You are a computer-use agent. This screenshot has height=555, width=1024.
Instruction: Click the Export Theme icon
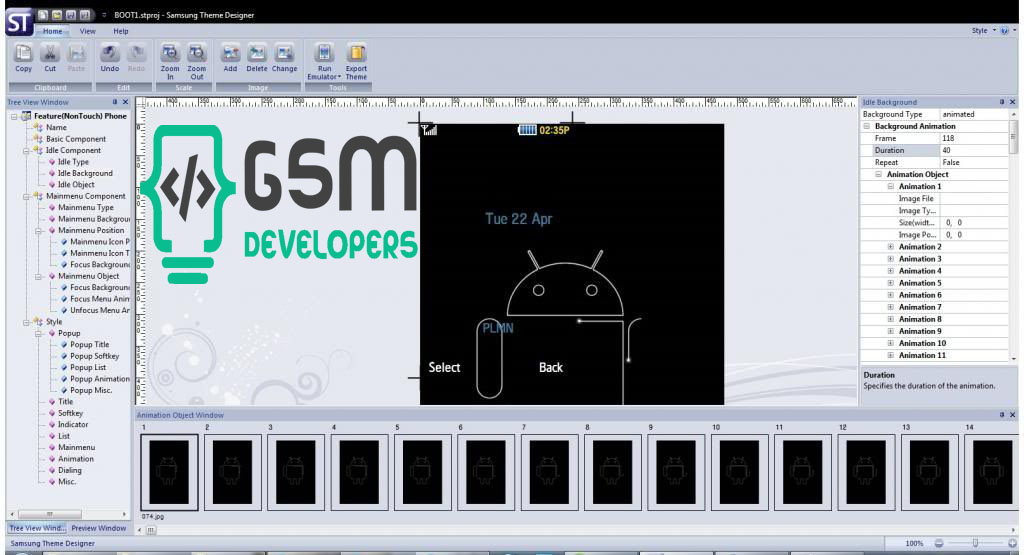356,54
